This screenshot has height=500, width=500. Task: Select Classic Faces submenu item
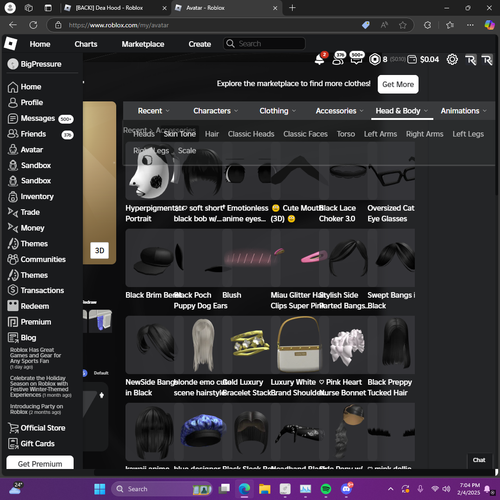305,134
